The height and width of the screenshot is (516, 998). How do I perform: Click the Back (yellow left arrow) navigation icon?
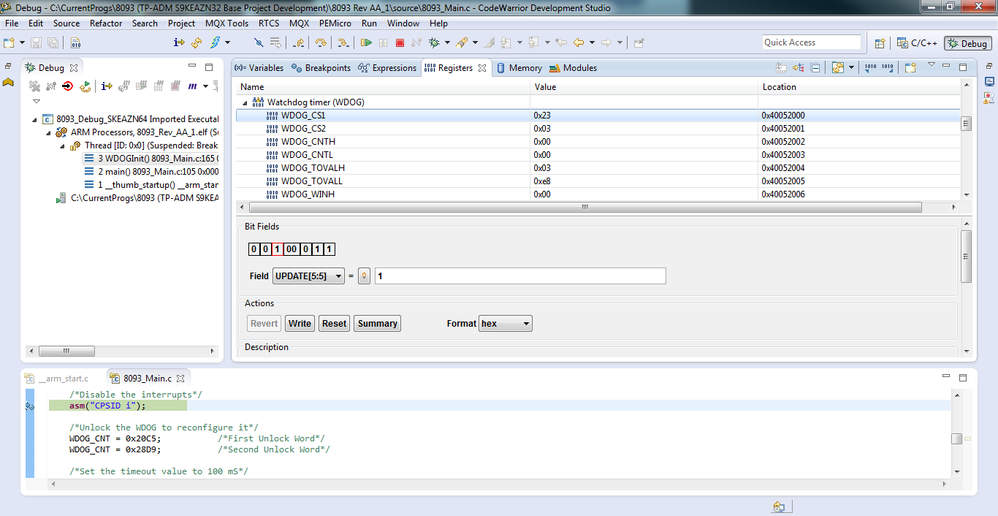click(x=579, y=43)
